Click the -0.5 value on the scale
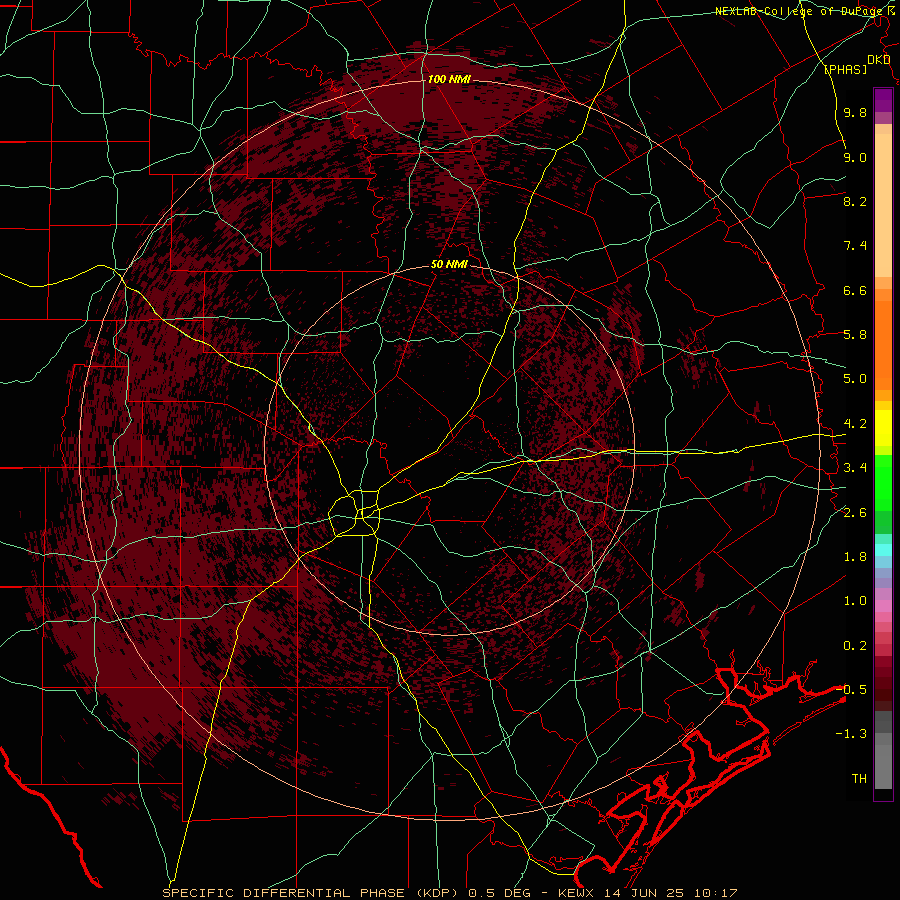 tap(851, 690)
